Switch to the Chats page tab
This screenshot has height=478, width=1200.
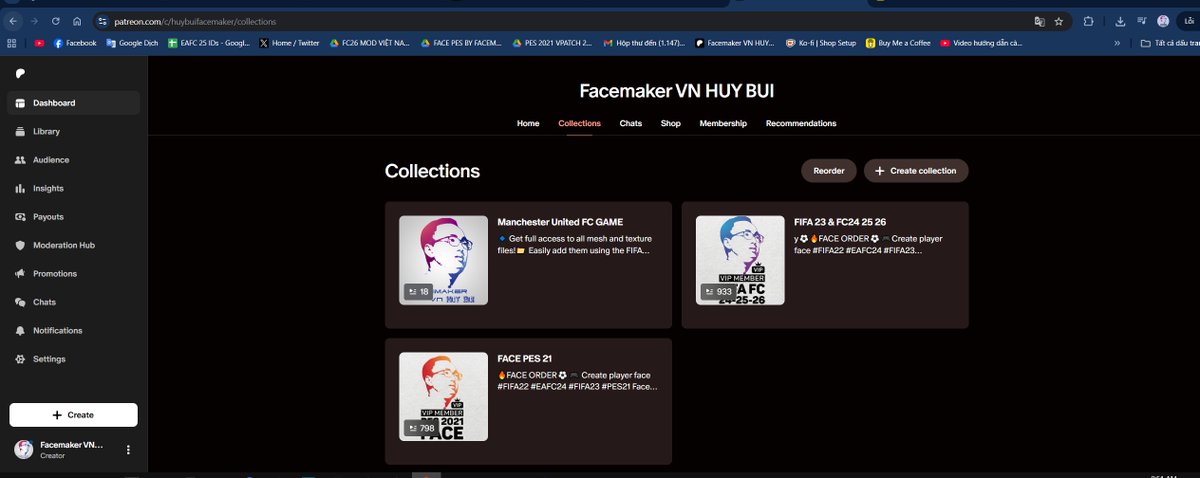(x=631, y=123)
